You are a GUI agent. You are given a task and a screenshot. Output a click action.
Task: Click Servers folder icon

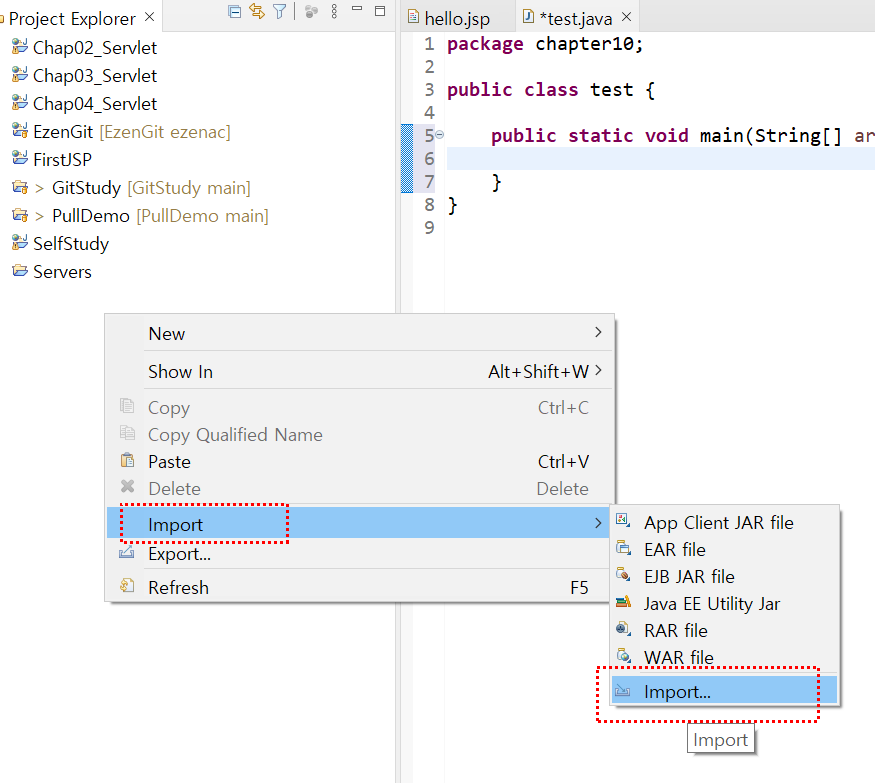tap(20, 271)
